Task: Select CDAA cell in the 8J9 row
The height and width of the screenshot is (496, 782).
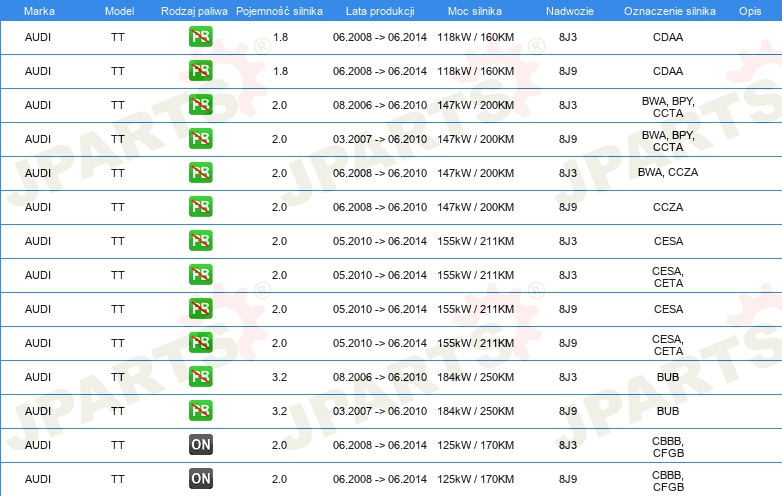Action: coord(668,71)
